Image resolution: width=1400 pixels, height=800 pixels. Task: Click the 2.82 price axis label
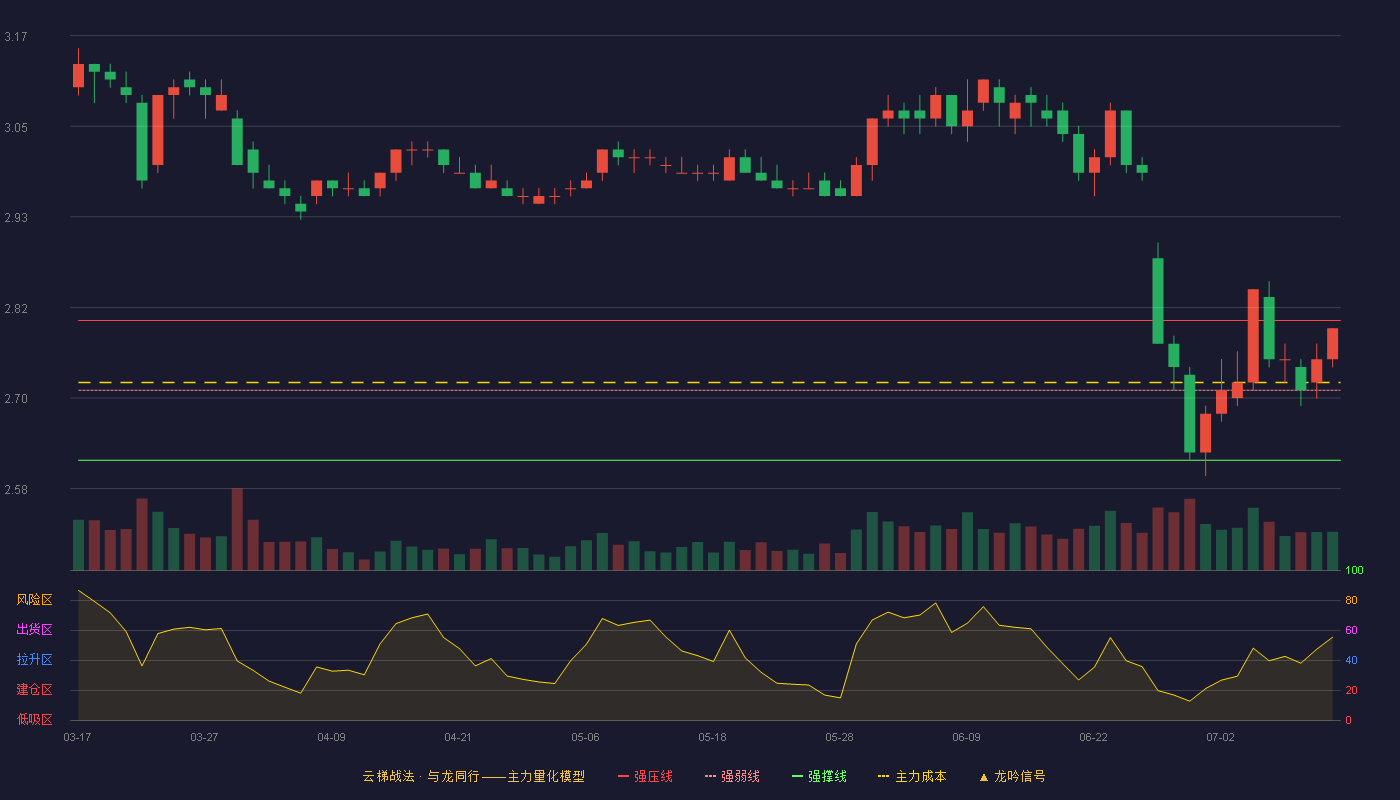click(15, 309)
